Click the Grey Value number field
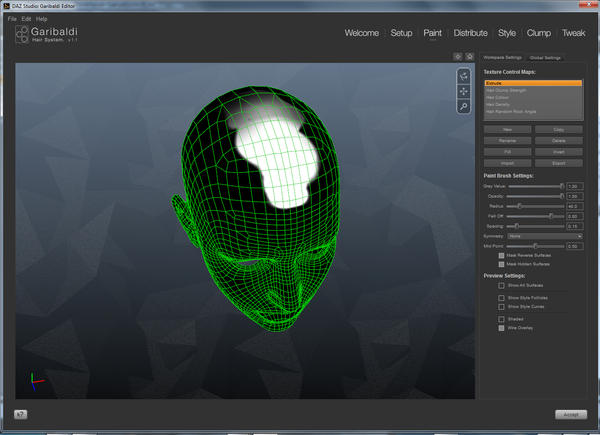Viewport: 600px width, 435px height. click(575, 186)
